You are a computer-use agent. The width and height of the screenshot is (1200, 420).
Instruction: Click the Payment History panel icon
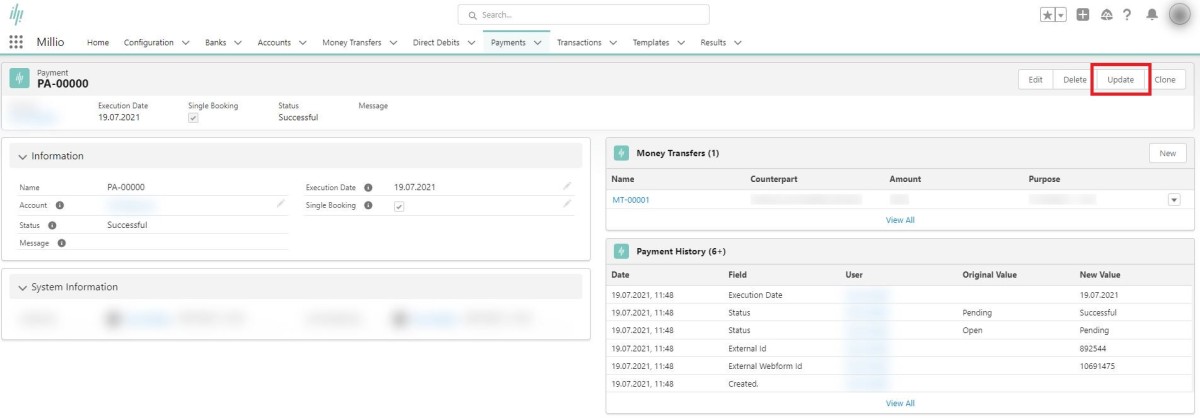(620, 251)
